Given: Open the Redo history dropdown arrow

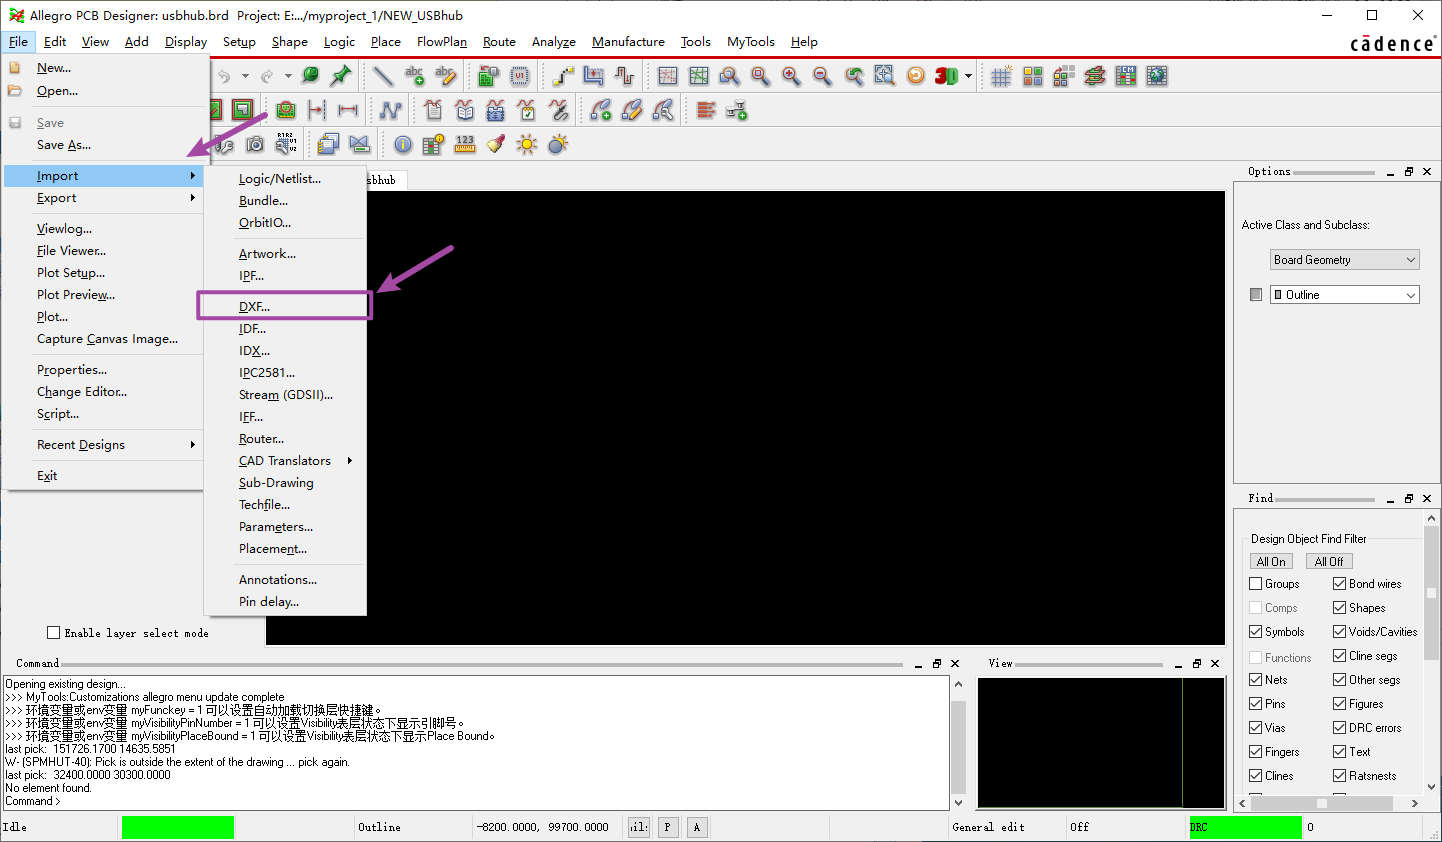Looking at the screenshot, I should click(288, 76).
